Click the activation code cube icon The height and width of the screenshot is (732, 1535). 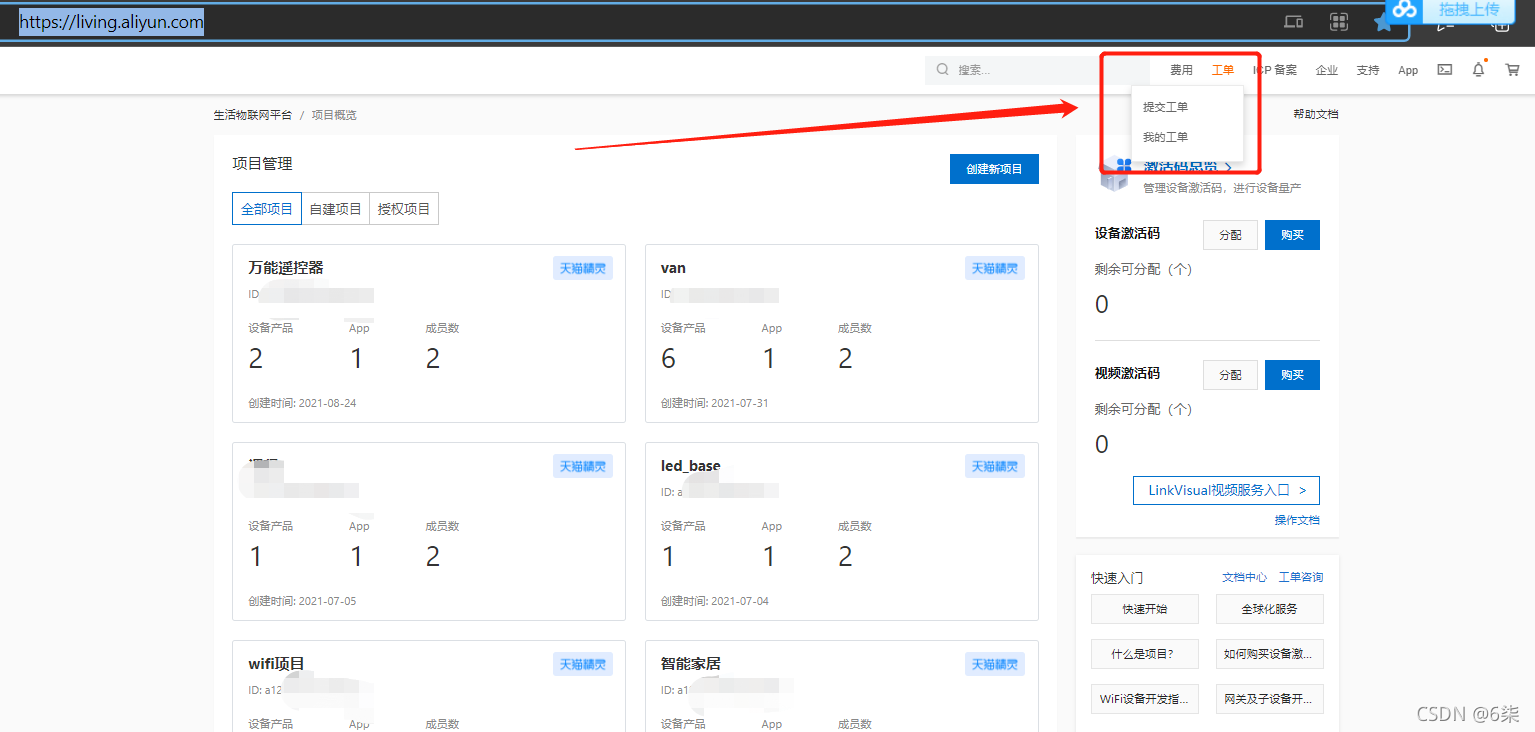1117,173
